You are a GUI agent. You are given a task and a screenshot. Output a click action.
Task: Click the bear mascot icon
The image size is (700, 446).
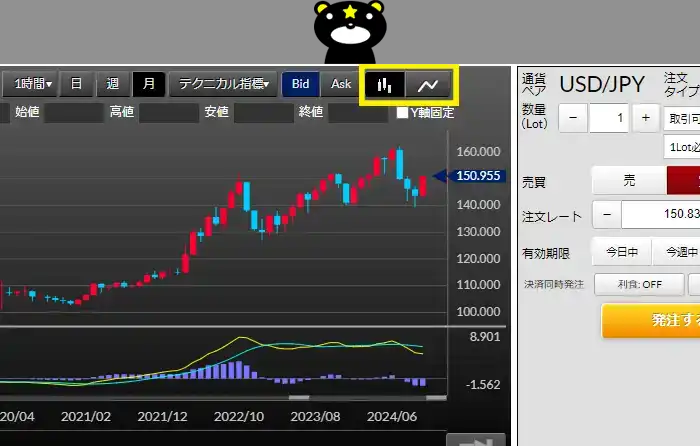click(x=350, y=32)
